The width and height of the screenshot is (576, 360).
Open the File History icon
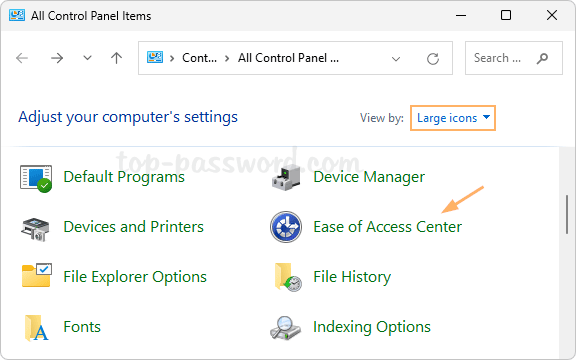[x=288, y=277]
